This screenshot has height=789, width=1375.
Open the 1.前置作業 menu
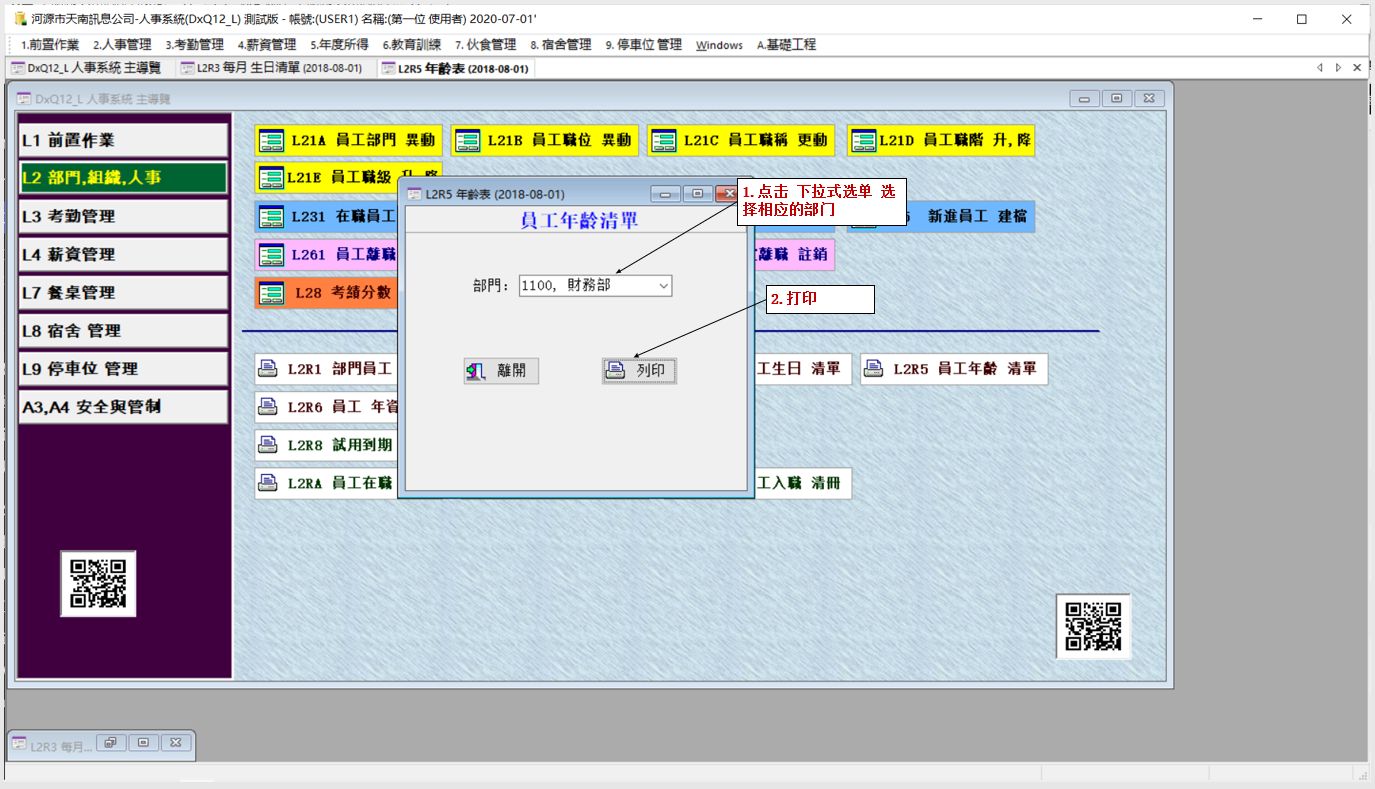(50, 45)
